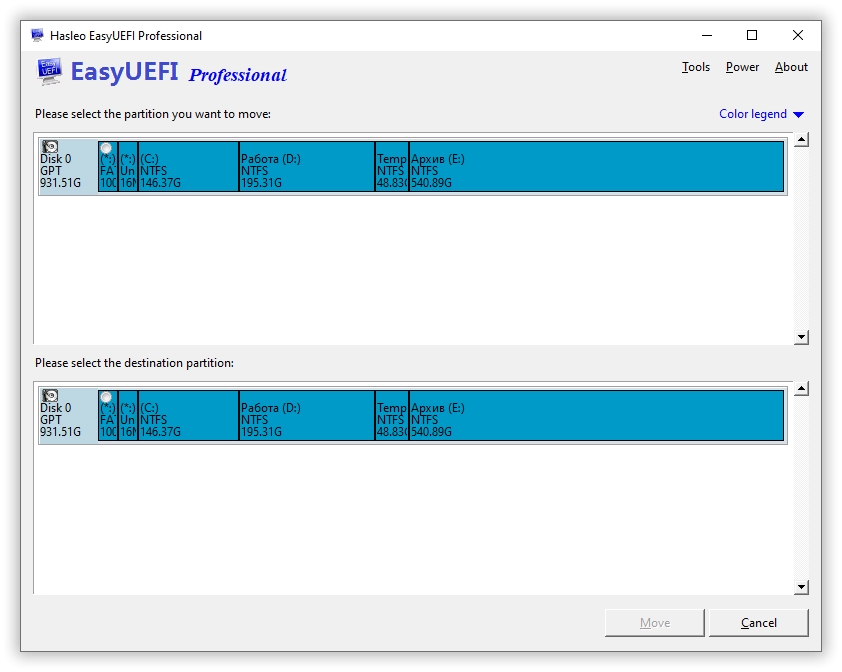The height and width of the screenshot is (672, 842).
Task: Click scroll up arrow of destination list
Action: coord(801,389)
